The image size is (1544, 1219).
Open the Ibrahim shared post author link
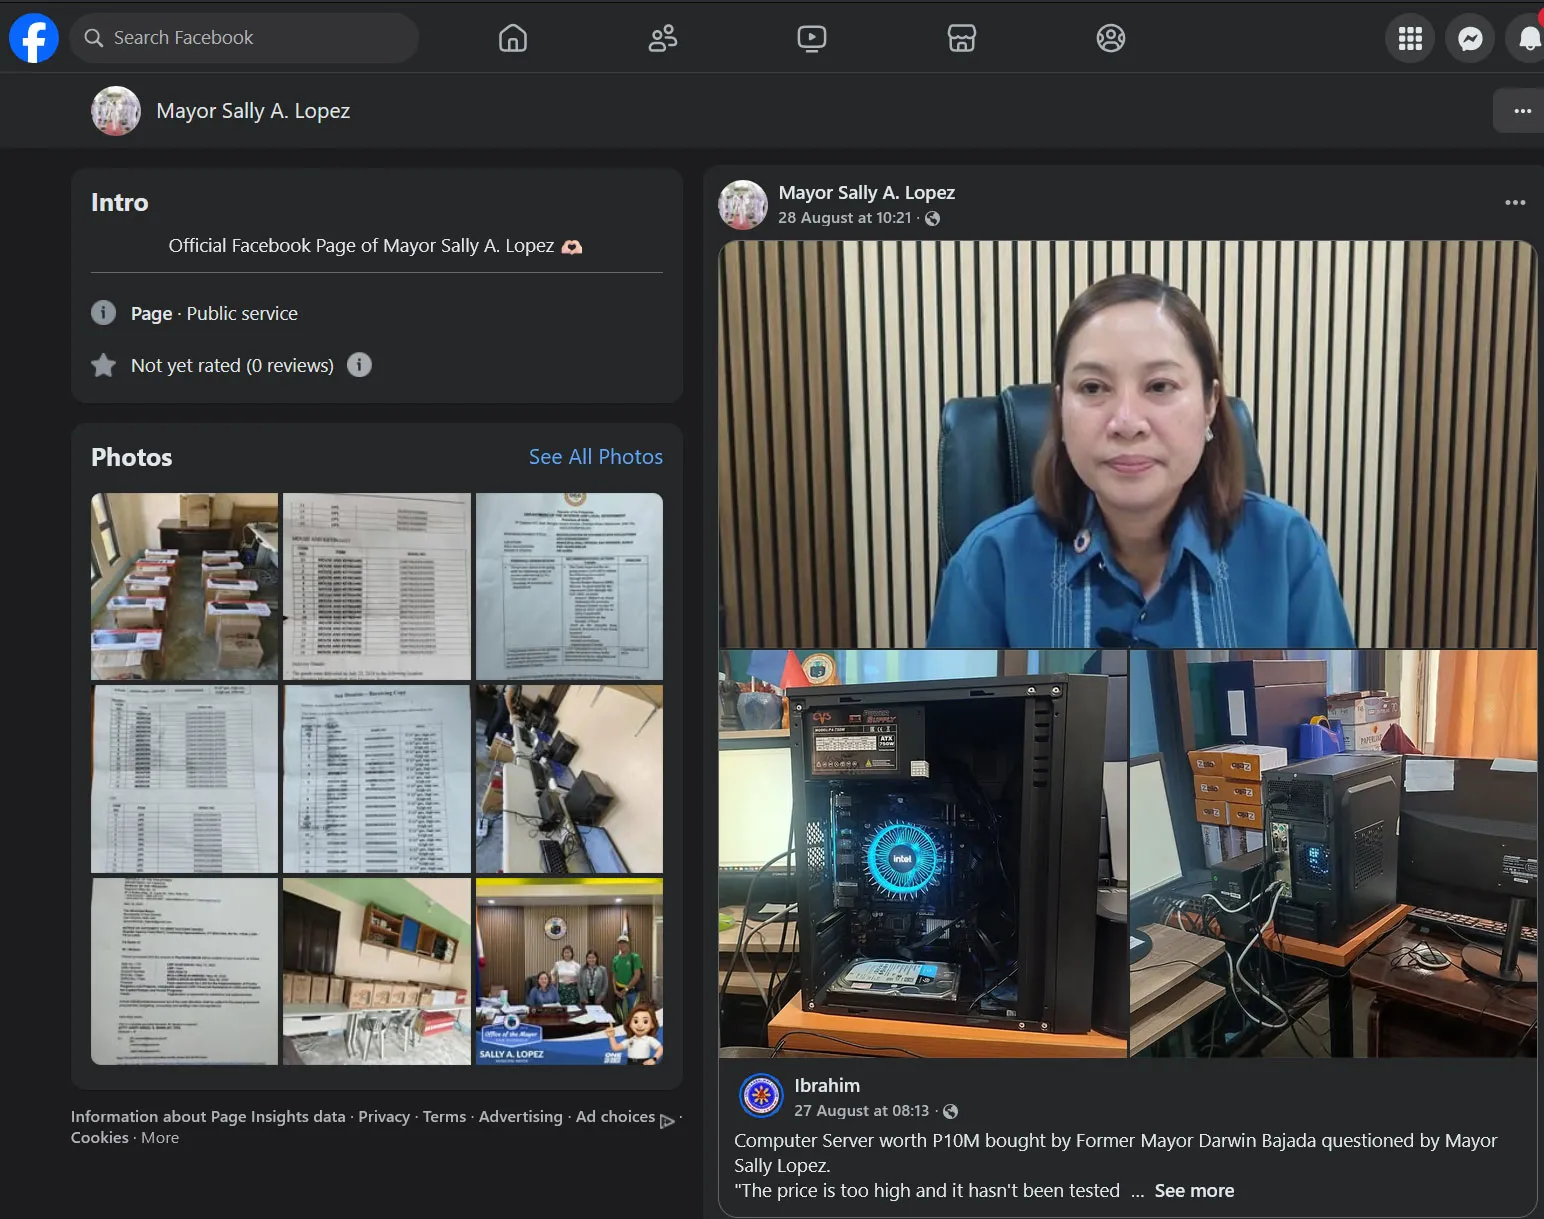pos(827,1085)
